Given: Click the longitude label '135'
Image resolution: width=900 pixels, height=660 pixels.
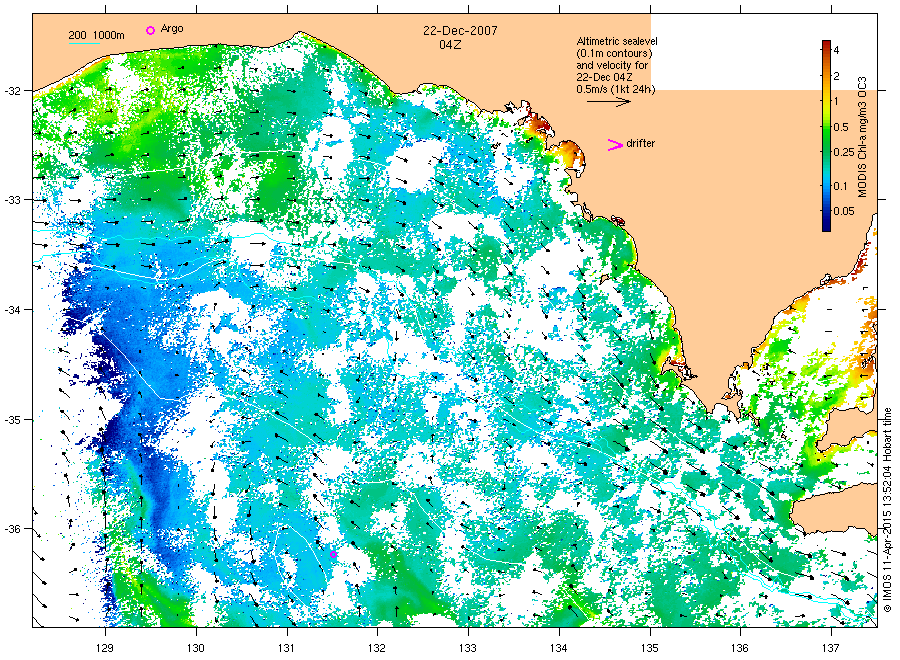Looking at the screenshot, I should tap(650, 649).
